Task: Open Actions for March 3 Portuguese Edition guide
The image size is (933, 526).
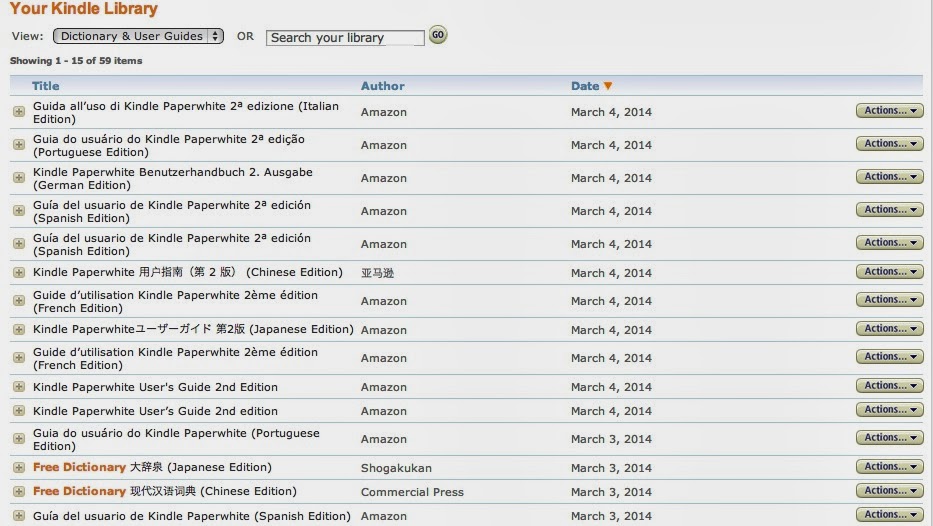Action: (890, 437)
